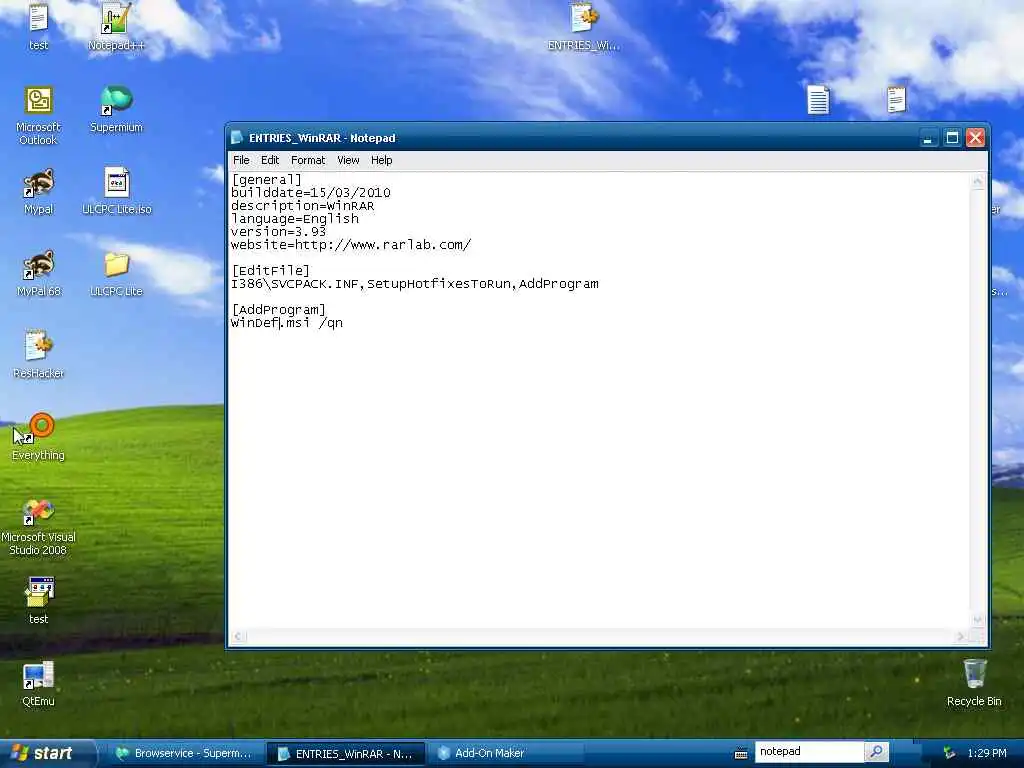
Task: Click the taskbar search magnifier button
Action: [x=876, y=752]
